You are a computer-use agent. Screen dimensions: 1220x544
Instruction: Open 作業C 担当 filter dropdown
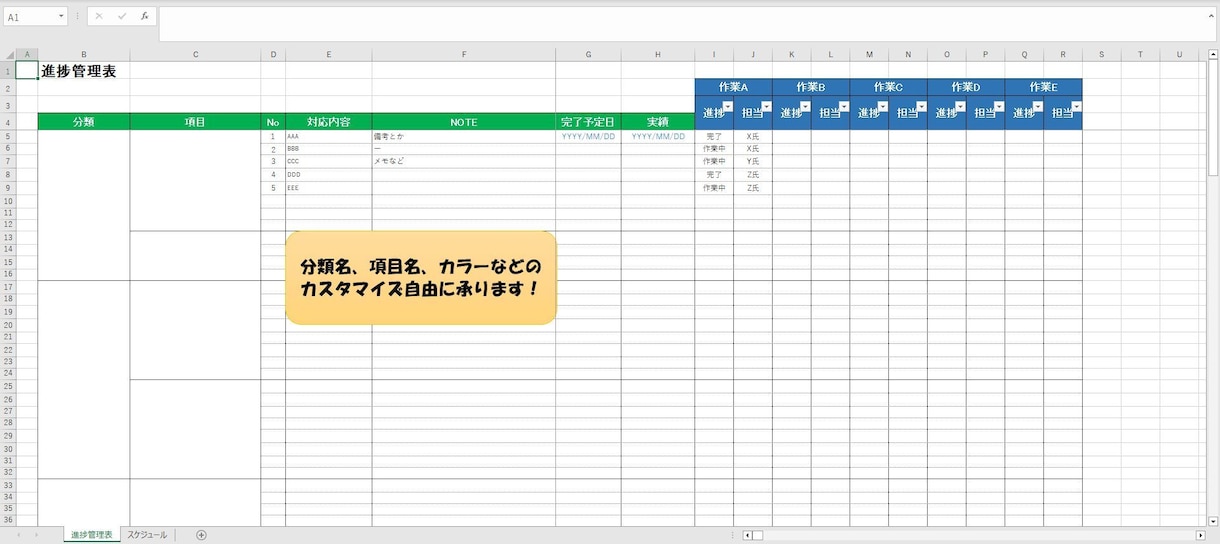point(922,106)
